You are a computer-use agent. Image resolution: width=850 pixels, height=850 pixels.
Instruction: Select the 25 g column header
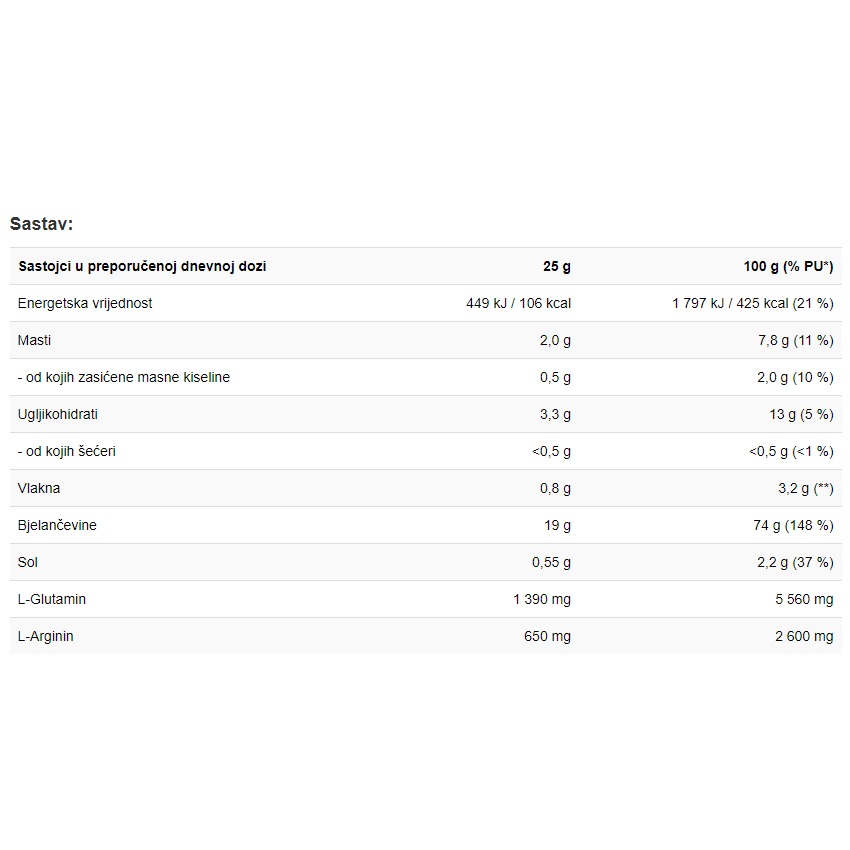[557, 266]
